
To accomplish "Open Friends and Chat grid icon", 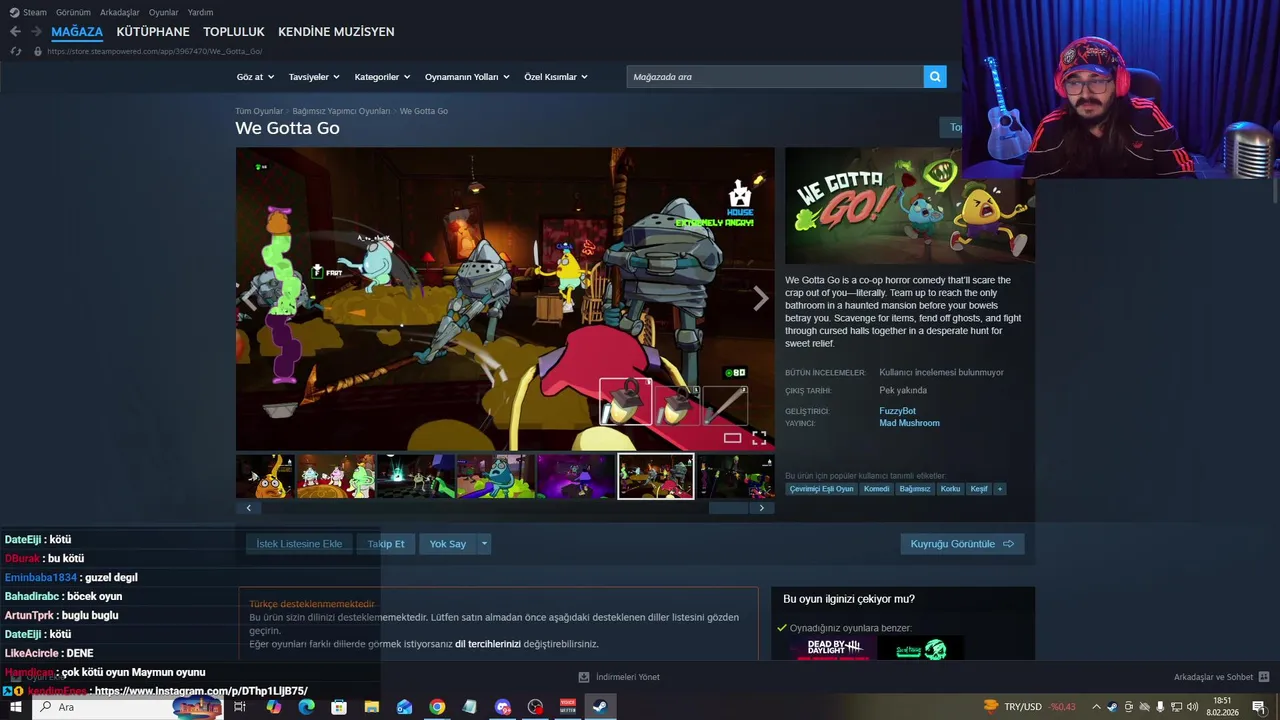I will tap(1263, 677).
